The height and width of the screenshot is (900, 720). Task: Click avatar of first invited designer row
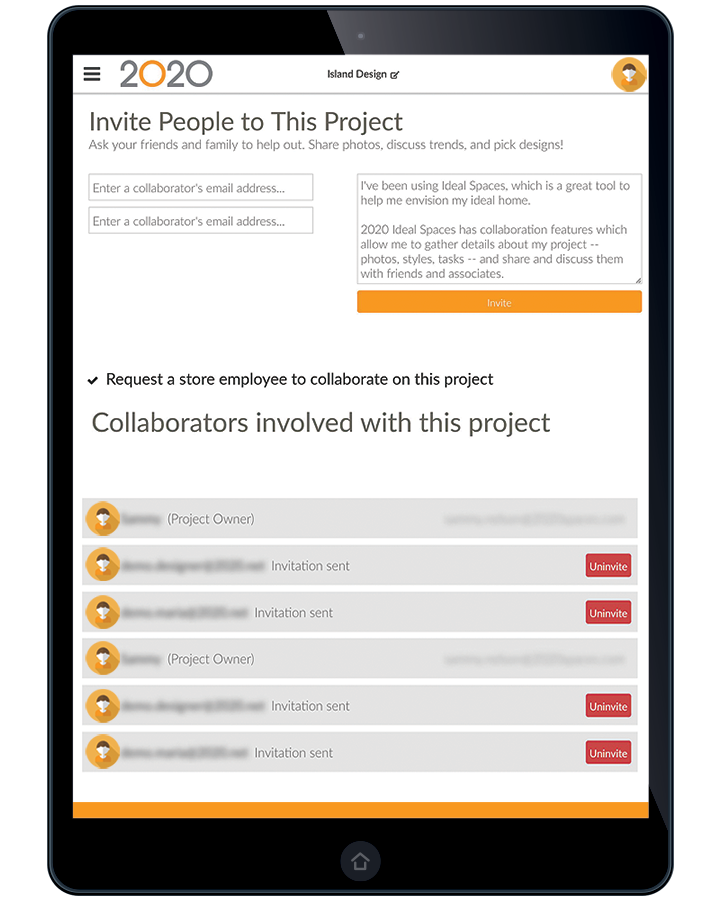click(103, 565)
